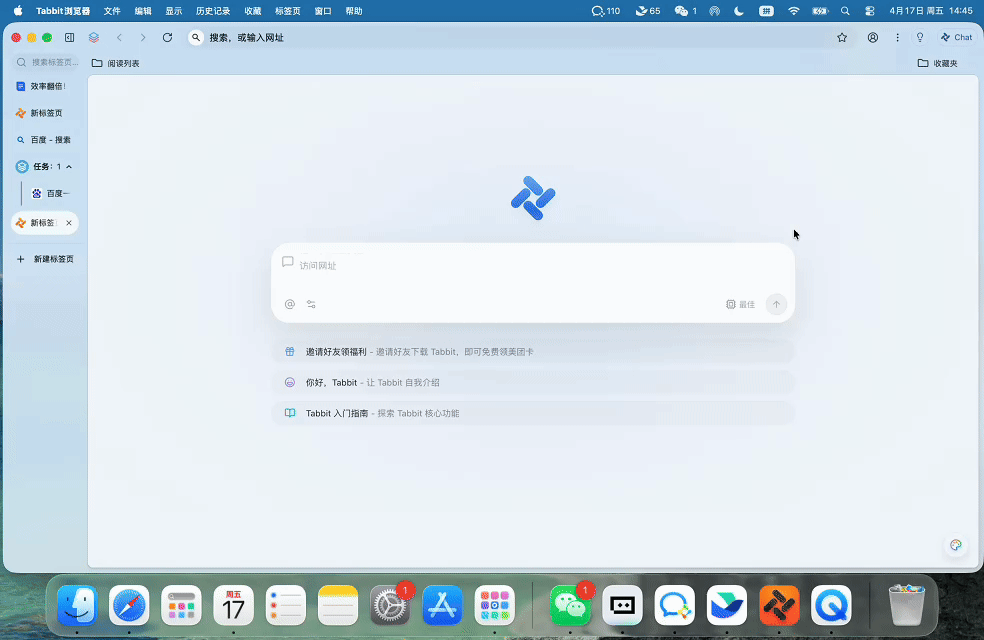Go forward with the right arrow
984x640 pixels.
(143, 38)
